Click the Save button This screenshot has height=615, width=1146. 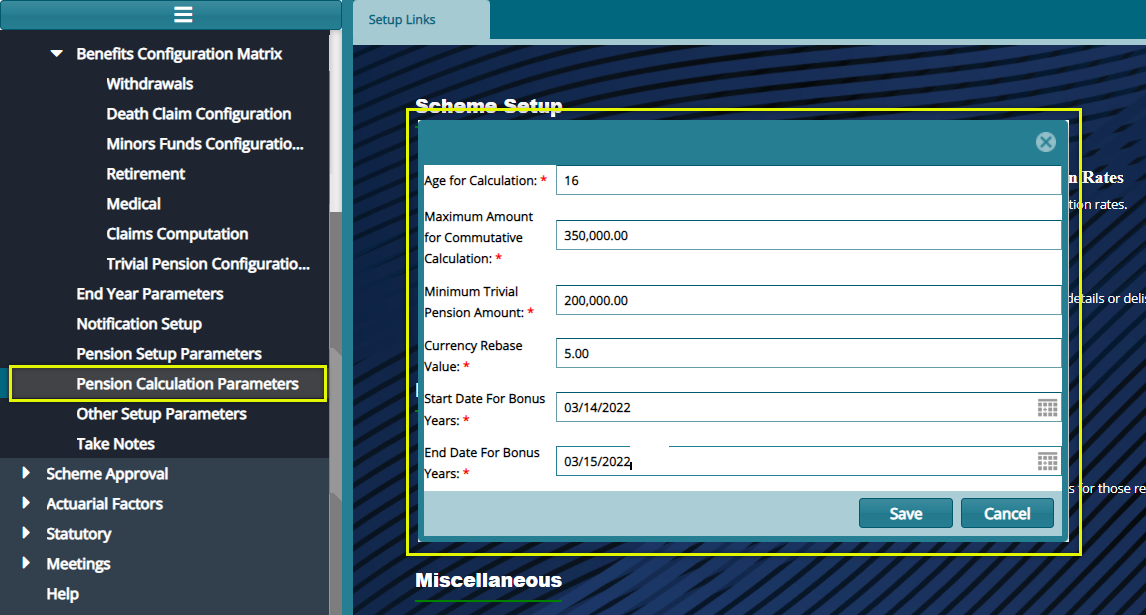[904, 512]
